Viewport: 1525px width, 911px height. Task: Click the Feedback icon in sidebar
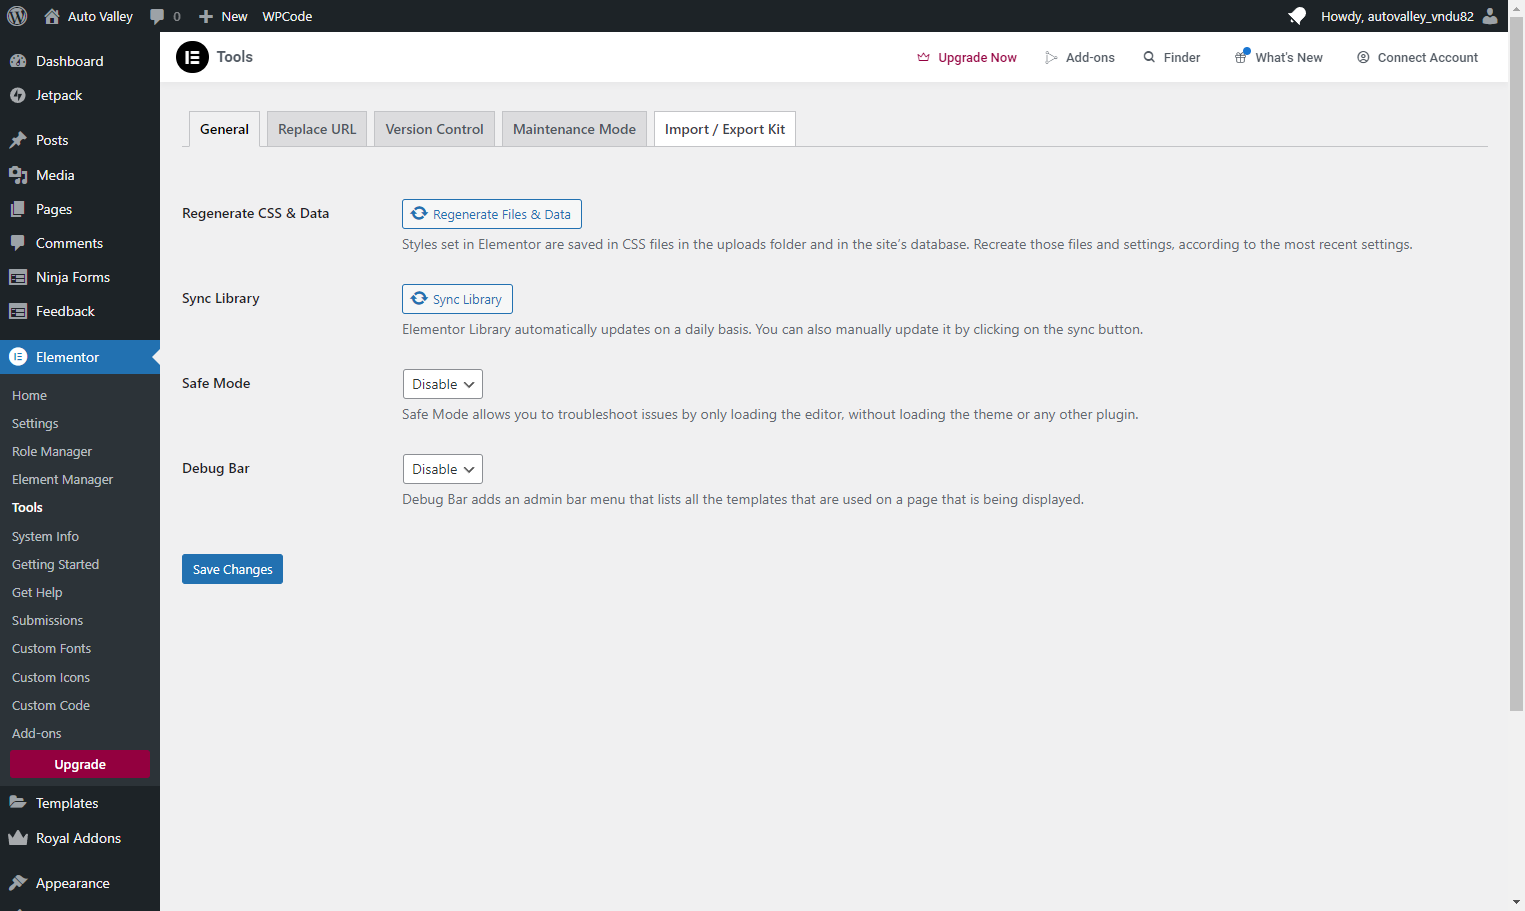[18, 311]
